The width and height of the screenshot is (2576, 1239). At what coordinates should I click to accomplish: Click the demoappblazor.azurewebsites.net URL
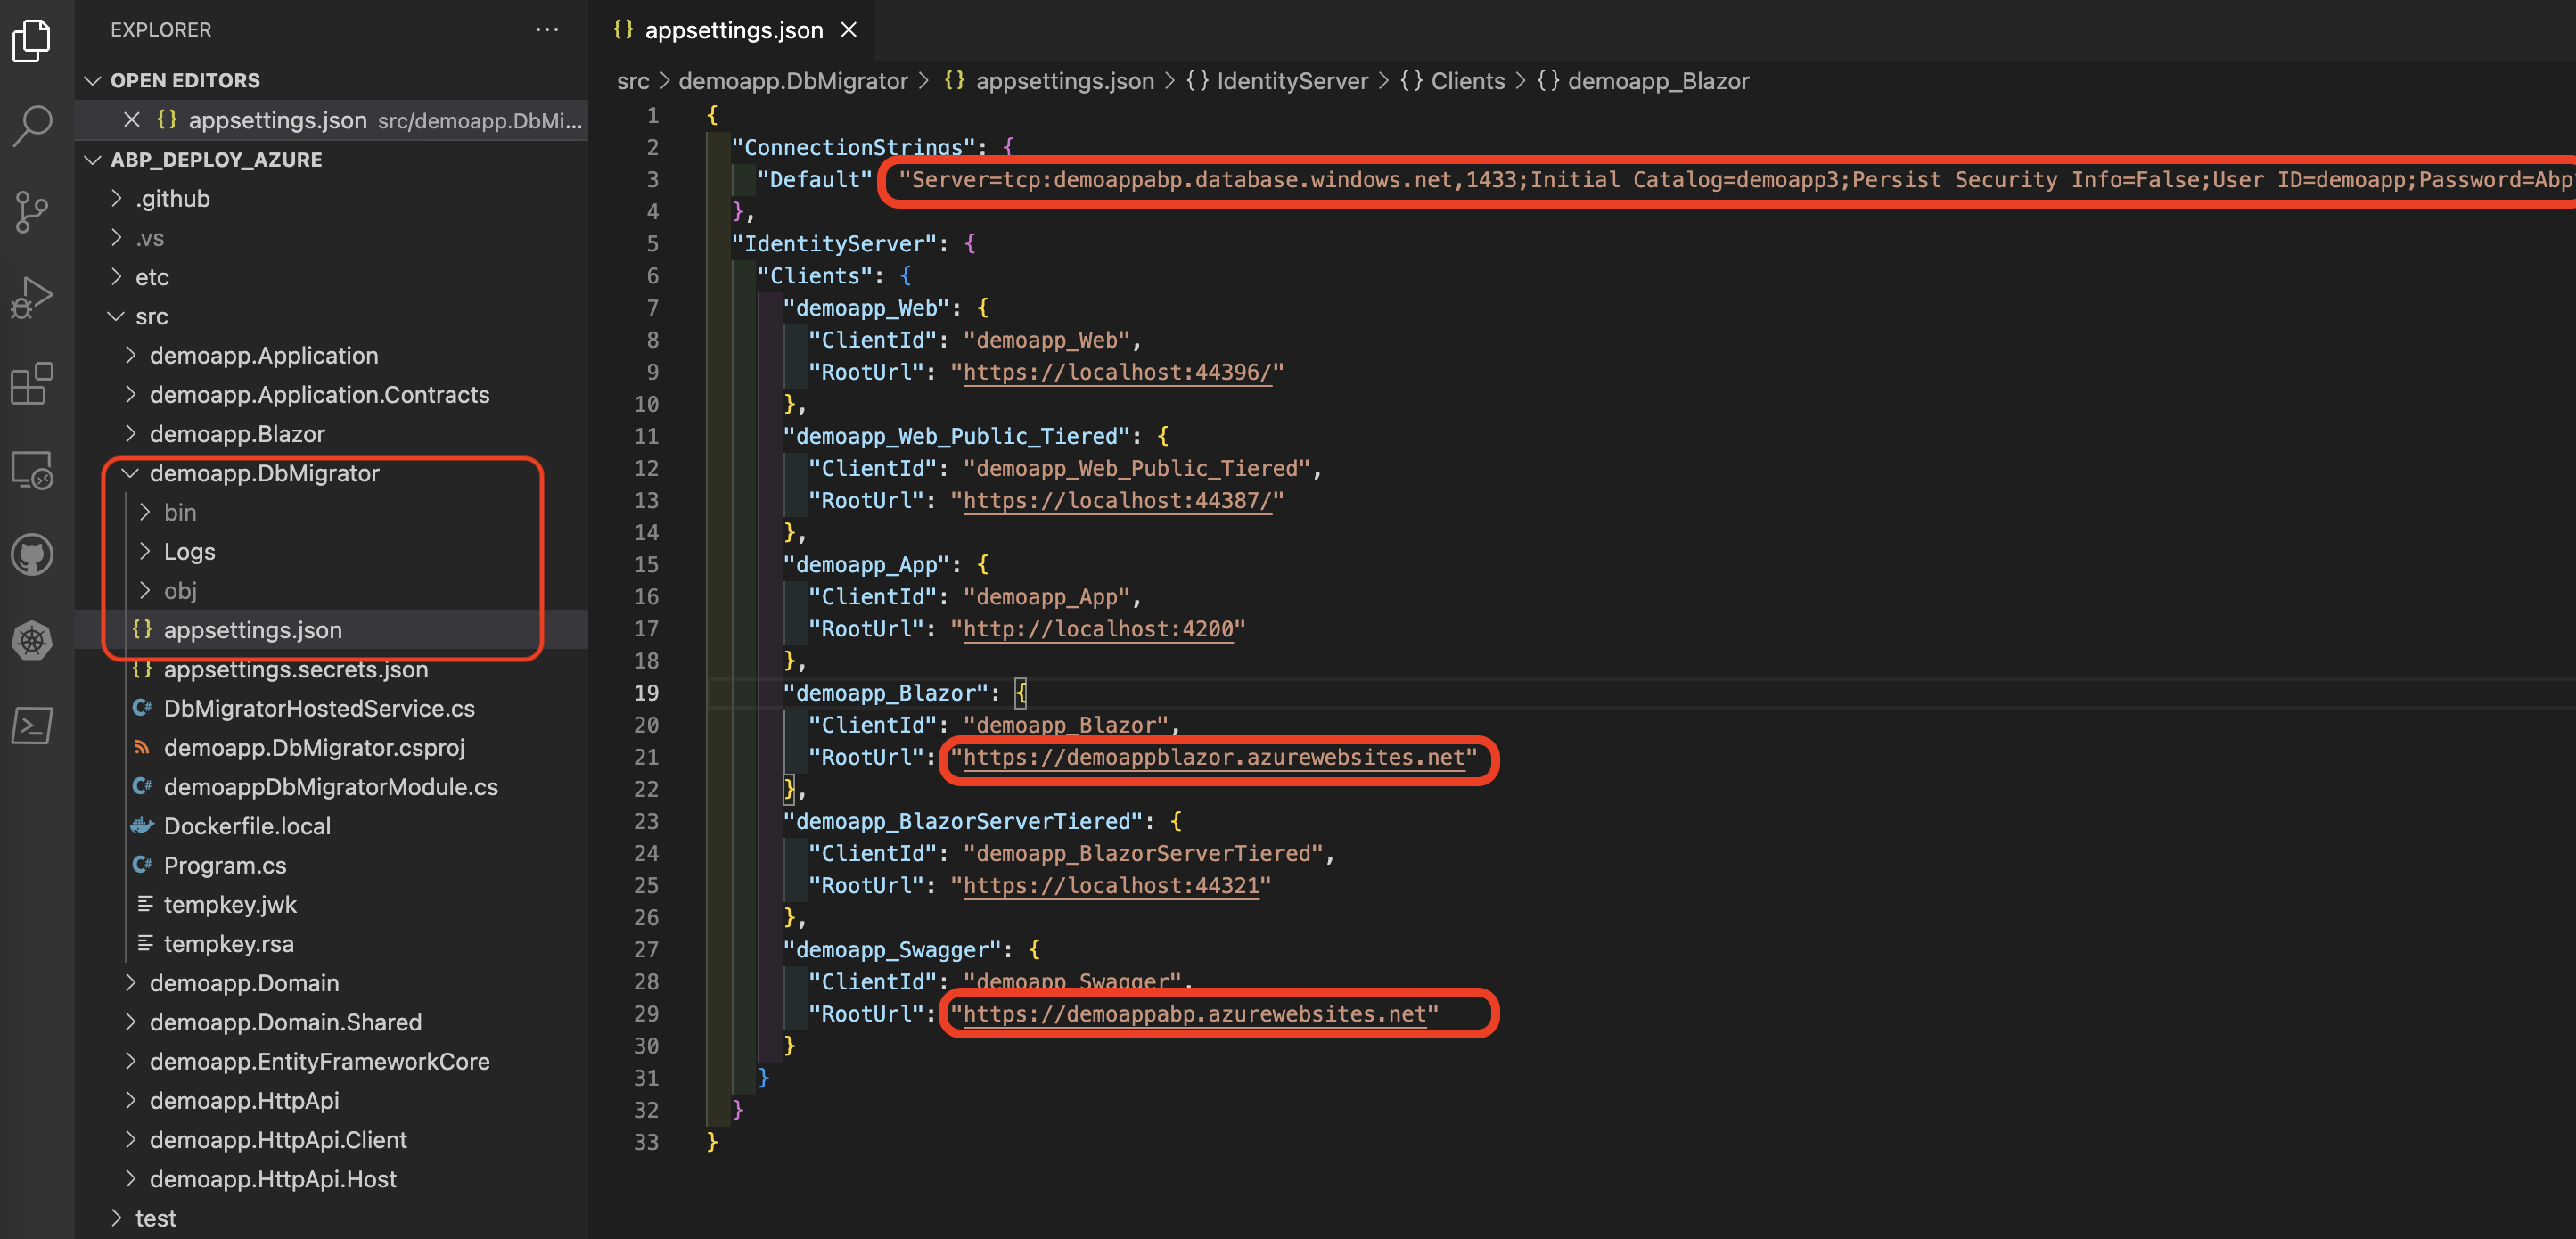[x=1213, y=757]
